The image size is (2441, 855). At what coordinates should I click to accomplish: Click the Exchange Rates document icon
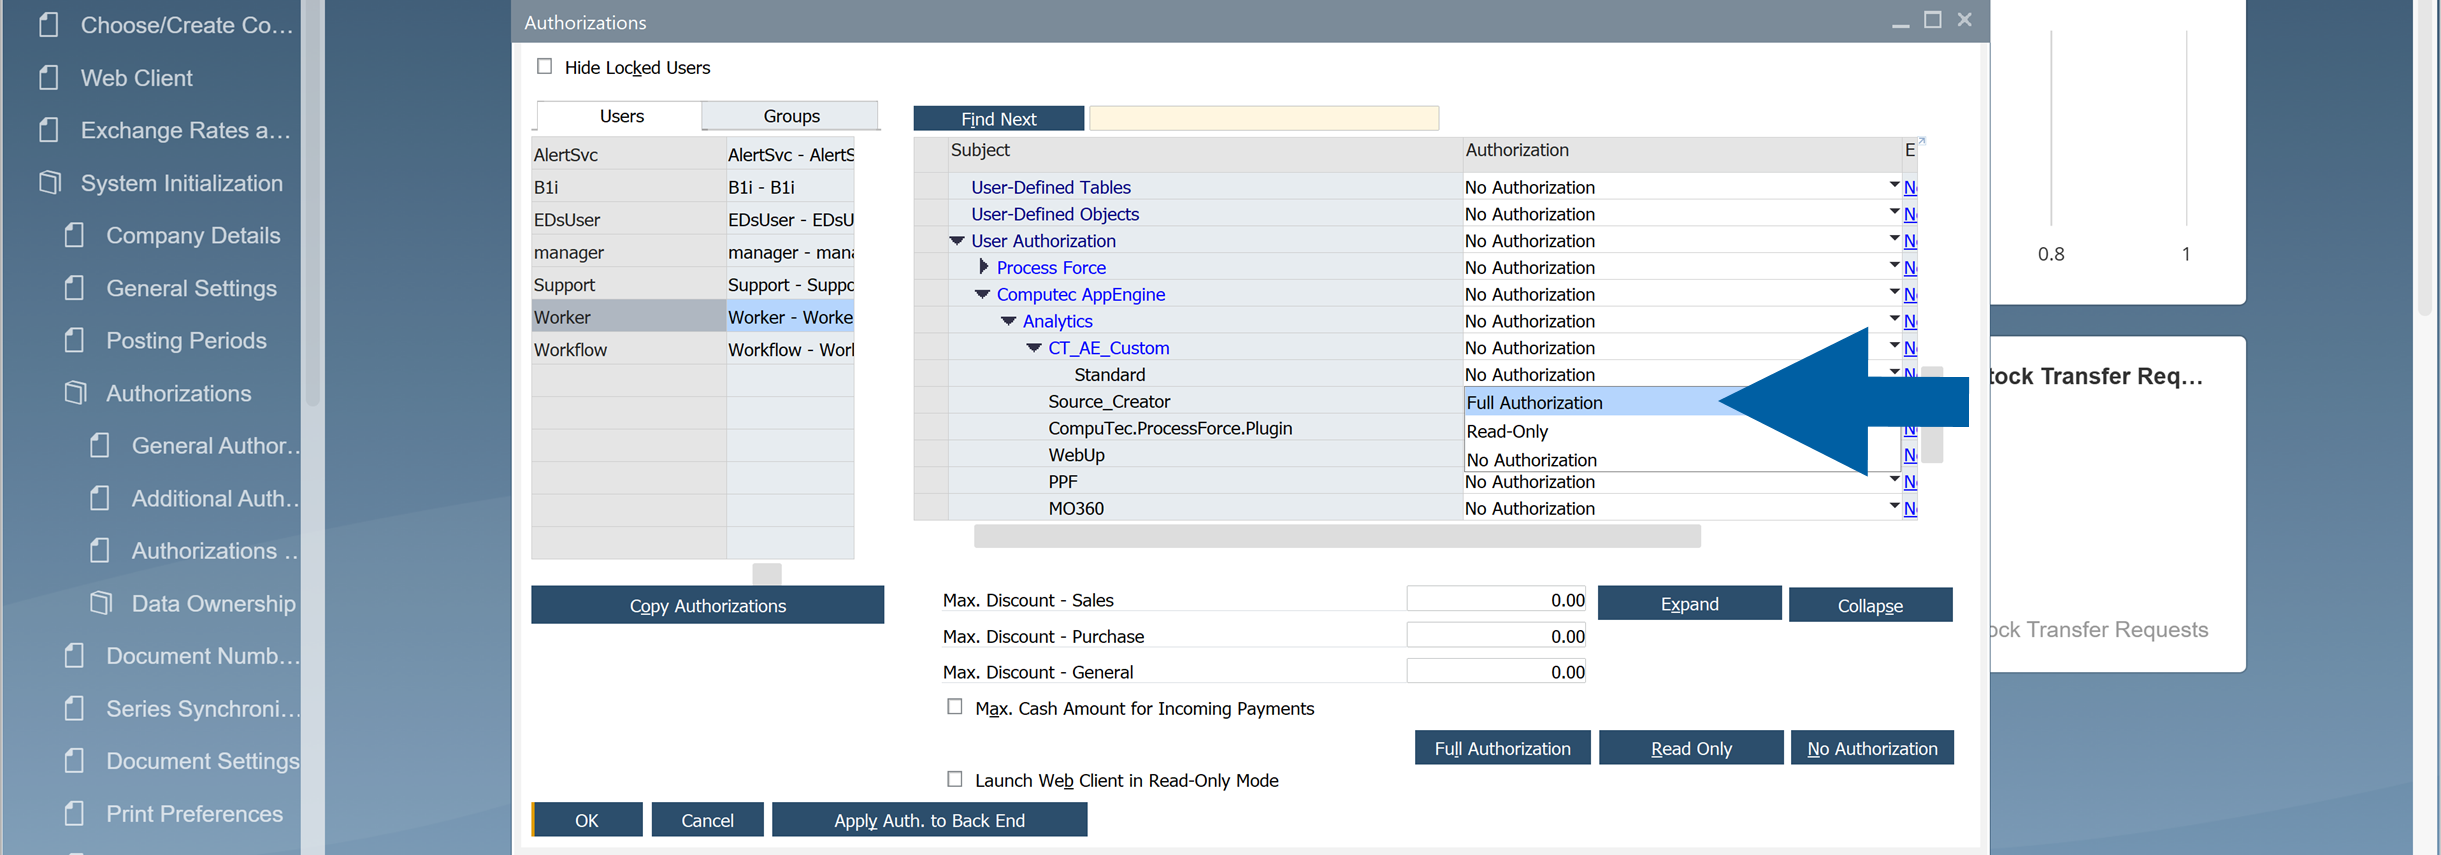pos(48,130)
